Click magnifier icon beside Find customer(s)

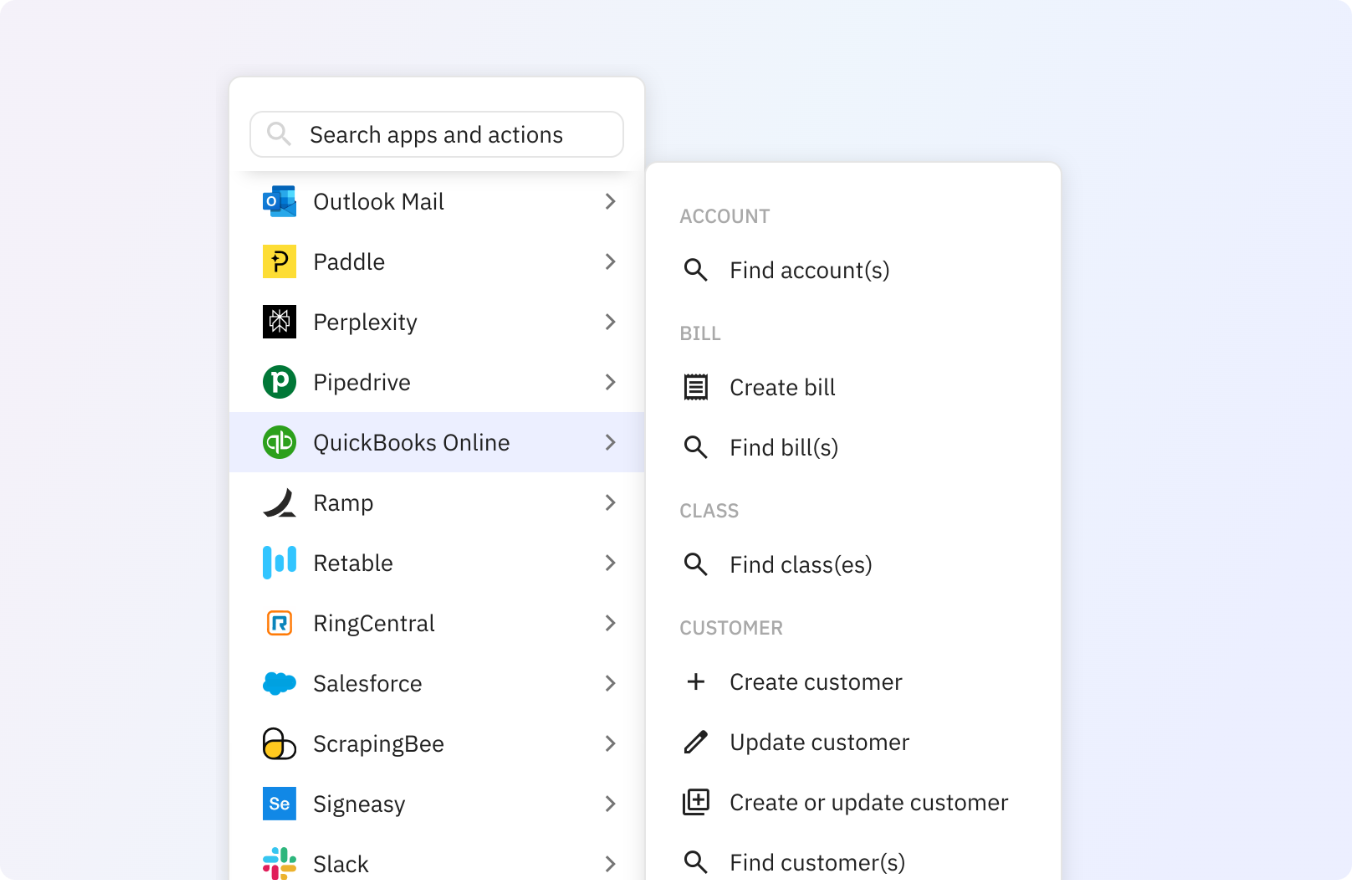[695, 862]
